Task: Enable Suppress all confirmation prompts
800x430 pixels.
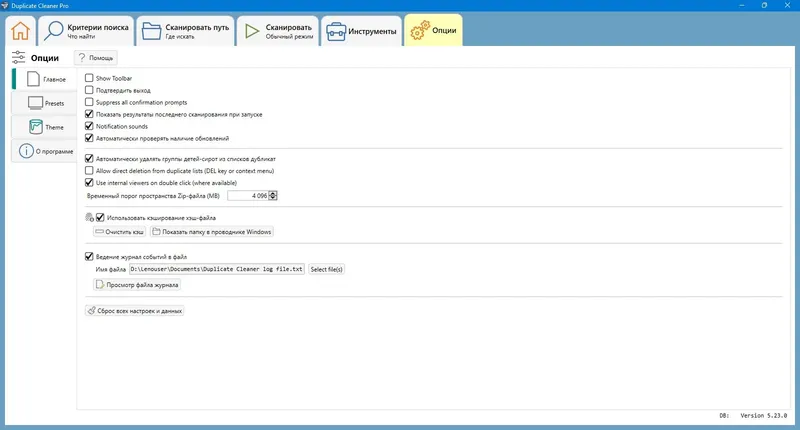Action: 89,102
